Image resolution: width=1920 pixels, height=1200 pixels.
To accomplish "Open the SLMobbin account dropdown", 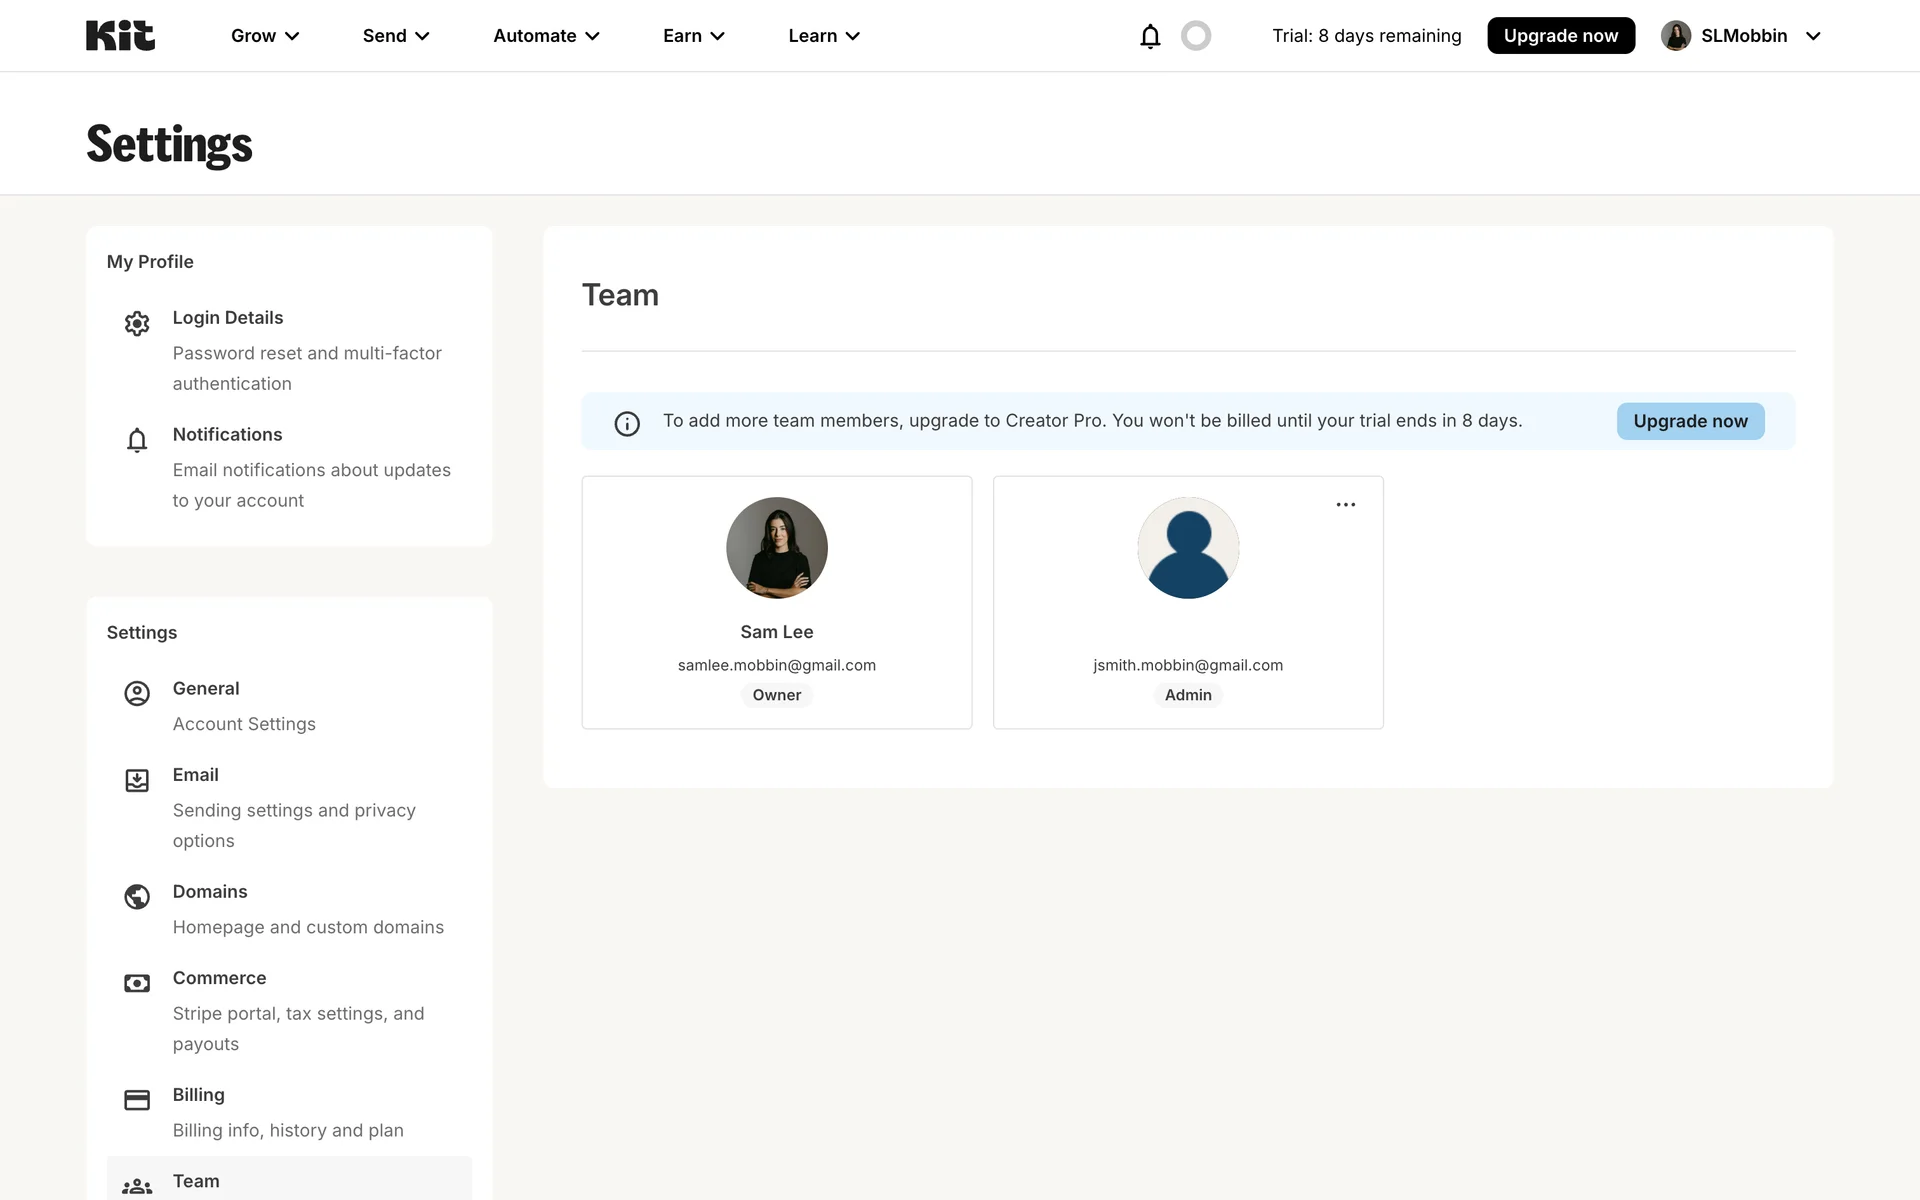I will [1741, 36].
